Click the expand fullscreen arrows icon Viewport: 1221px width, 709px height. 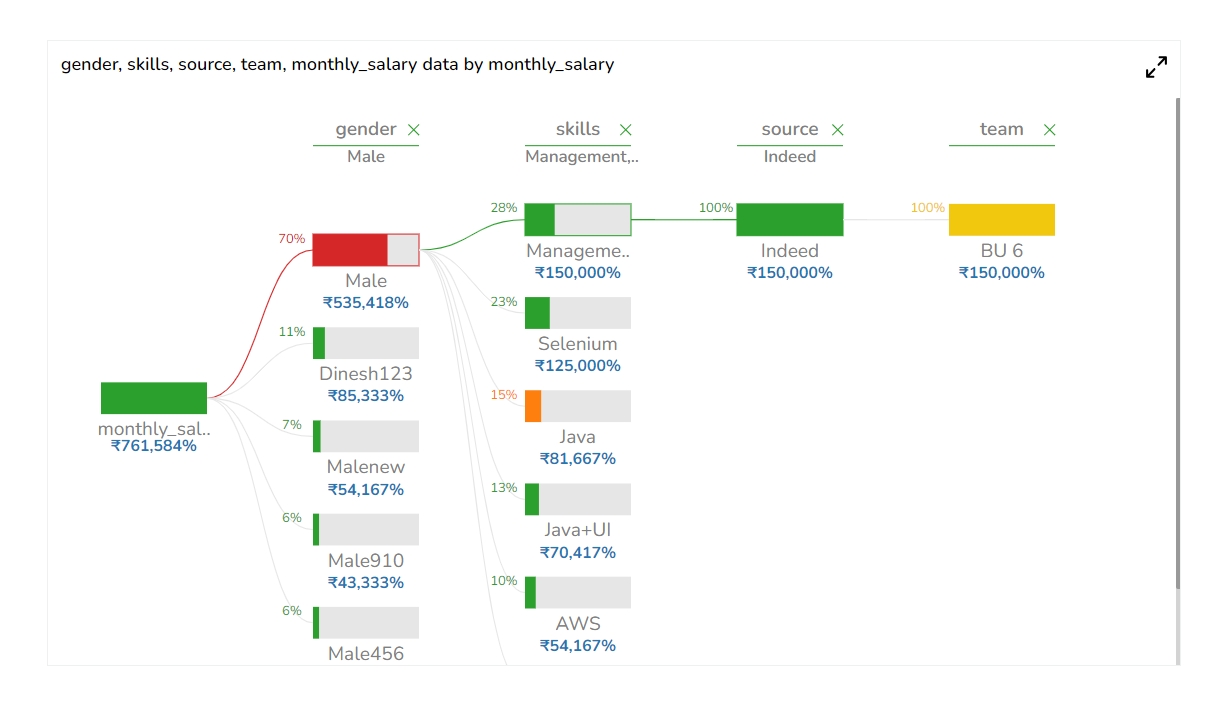pyautogui.click(x=1156, y=67)
